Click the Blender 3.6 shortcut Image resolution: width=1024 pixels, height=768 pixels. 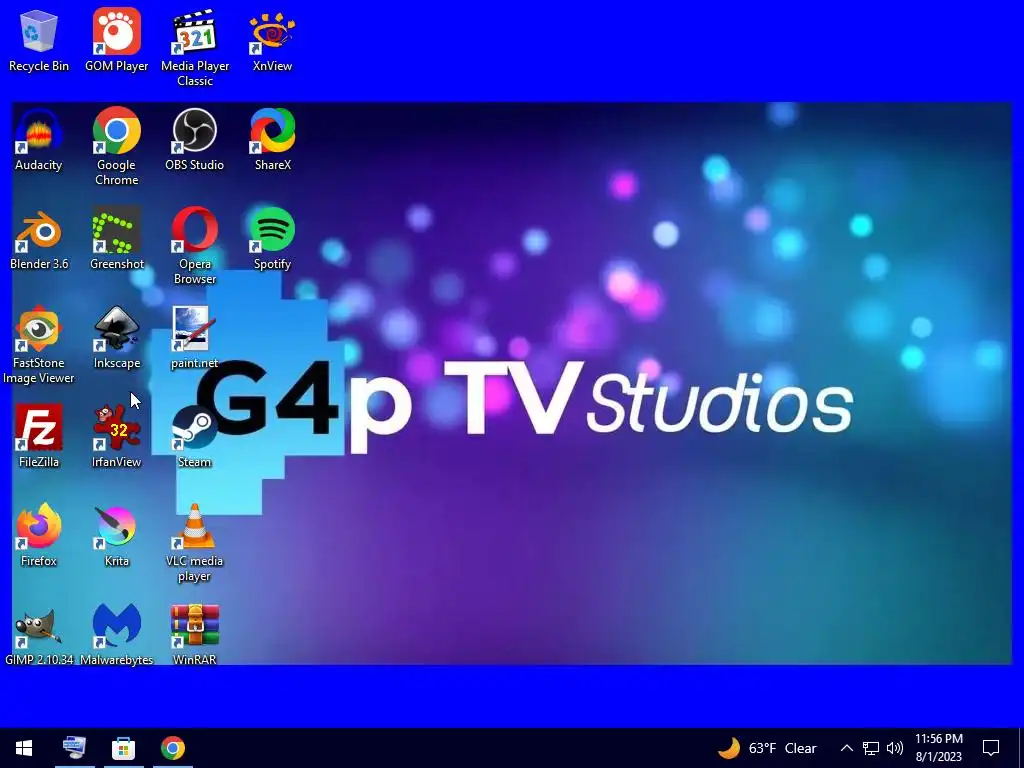[39, 239]
